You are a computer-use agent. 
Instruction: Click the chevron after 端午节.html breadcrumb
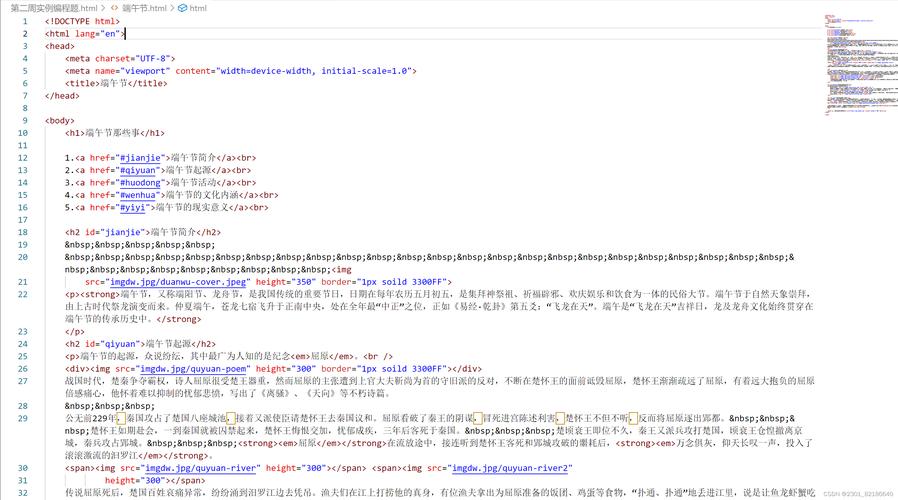(171, 8)
